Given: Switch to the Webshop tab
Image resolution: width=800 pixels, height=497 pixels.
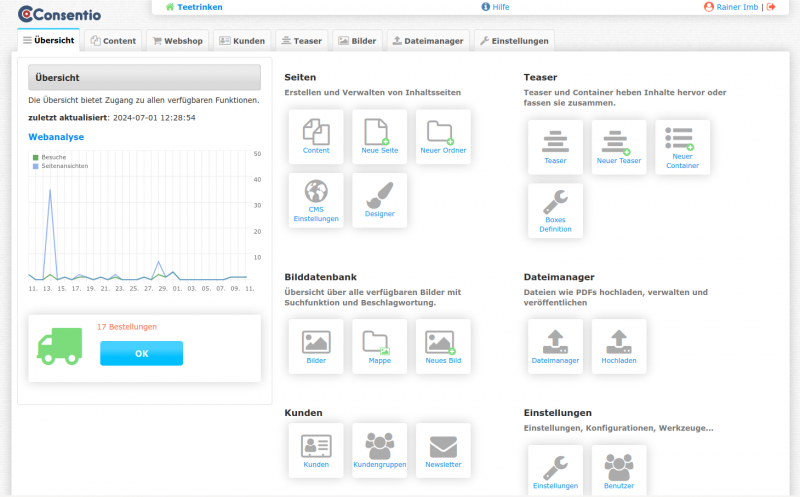Looking at the screenshot, I should [176, 41].
